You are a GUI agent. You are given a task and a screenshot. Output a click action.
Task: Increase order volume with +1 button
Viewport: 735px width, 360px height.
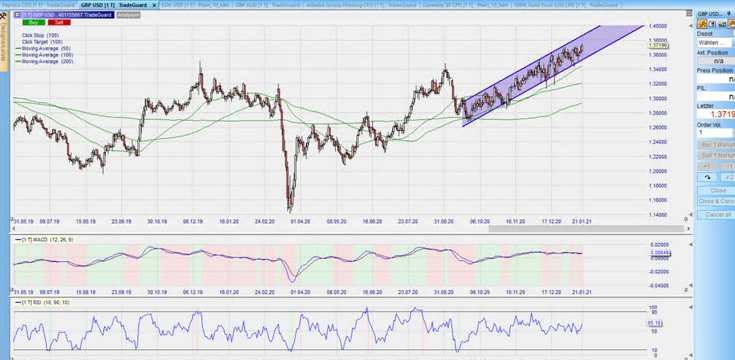pos(707,166)
